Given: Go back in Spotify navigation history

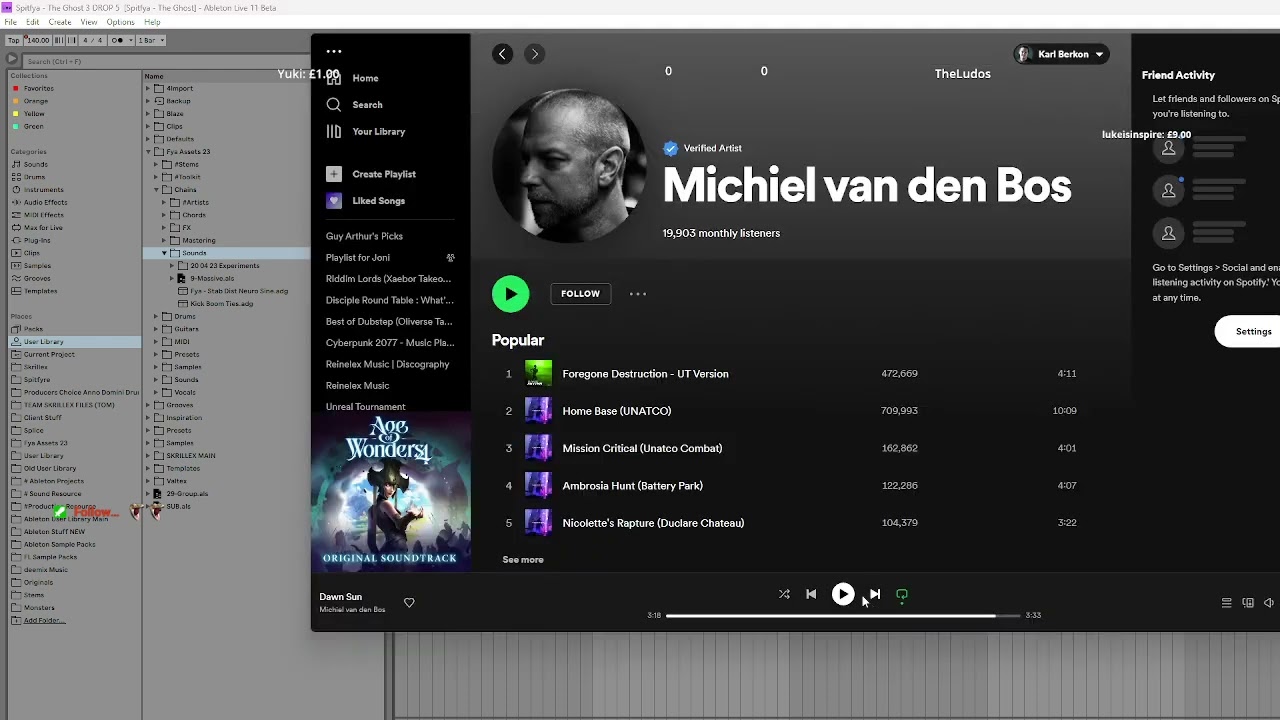Looking at the screenshot, I should 503,54.
